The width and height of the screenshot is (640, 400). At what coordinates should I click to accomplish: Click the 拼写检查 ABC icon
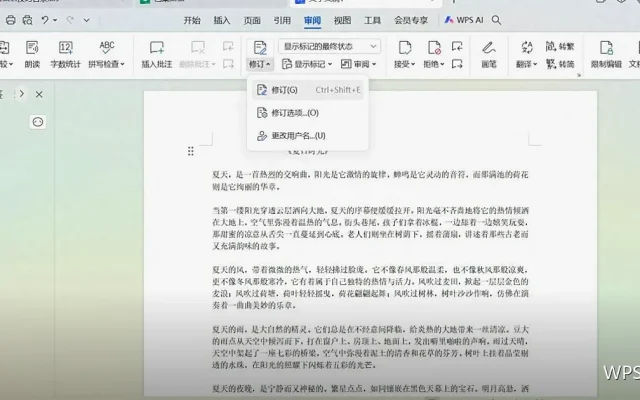pyautogui.click(x=107, y=47)
